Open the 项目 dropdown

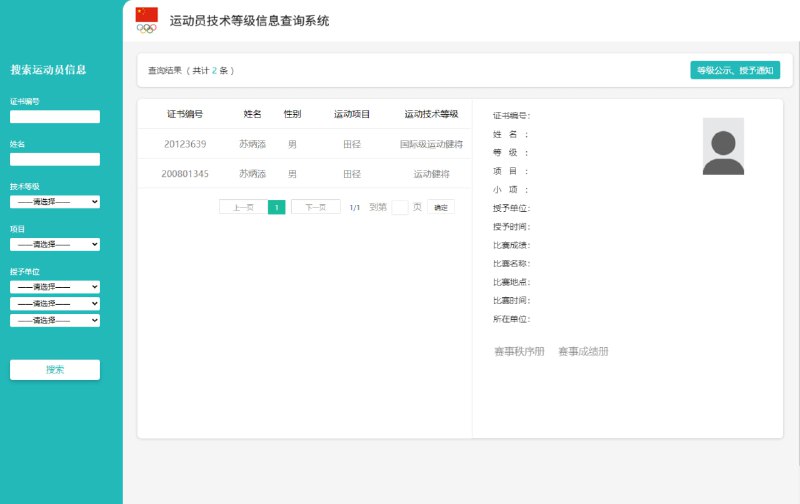point(55,244)
